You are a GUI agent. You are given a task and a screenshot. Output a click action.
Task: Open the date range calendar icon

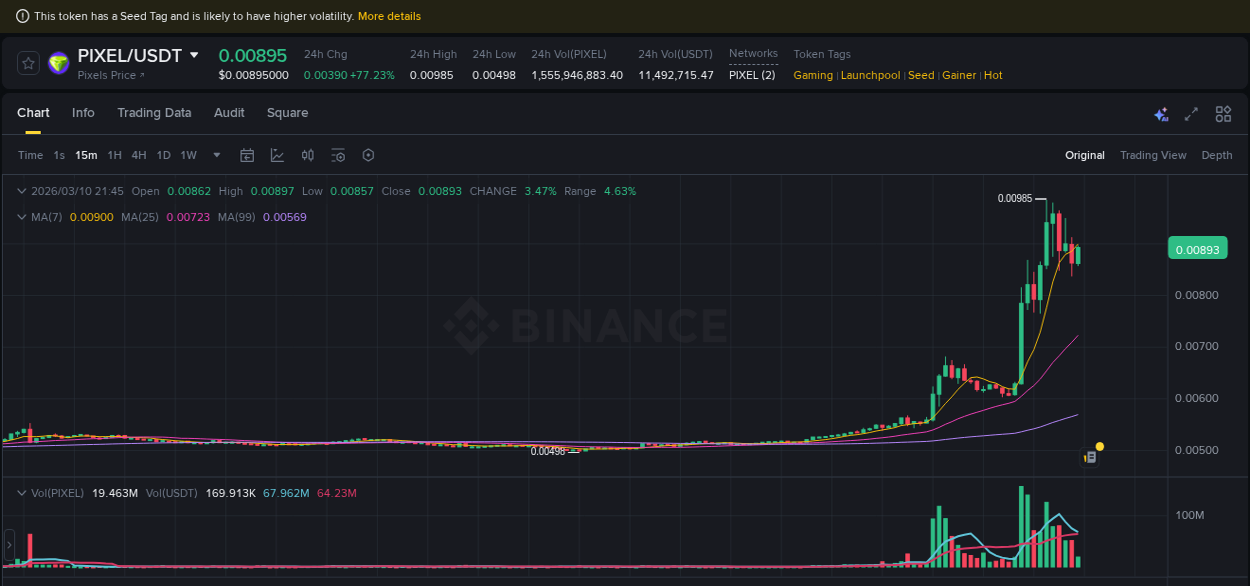click(247, 155)
